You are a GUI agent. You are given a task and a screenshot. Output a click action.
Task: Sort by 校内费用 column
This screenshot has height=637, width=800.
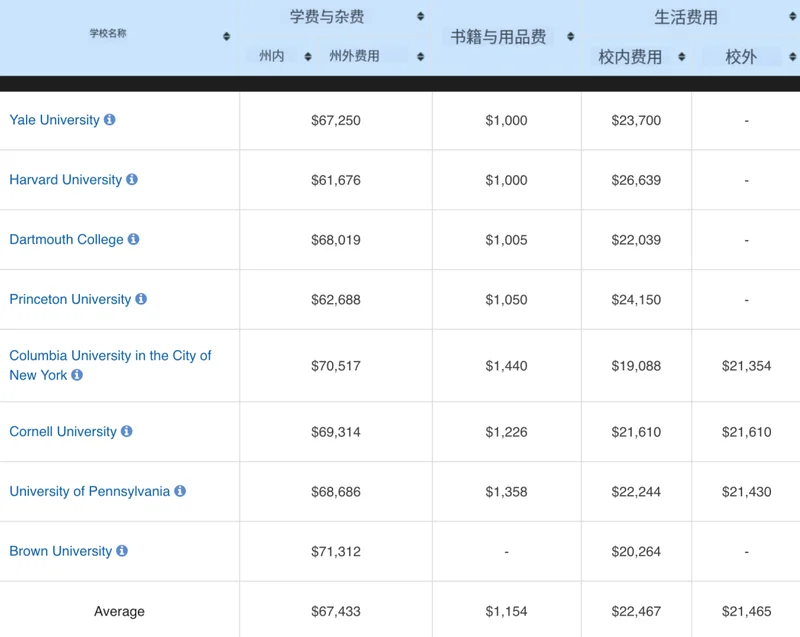681,57
